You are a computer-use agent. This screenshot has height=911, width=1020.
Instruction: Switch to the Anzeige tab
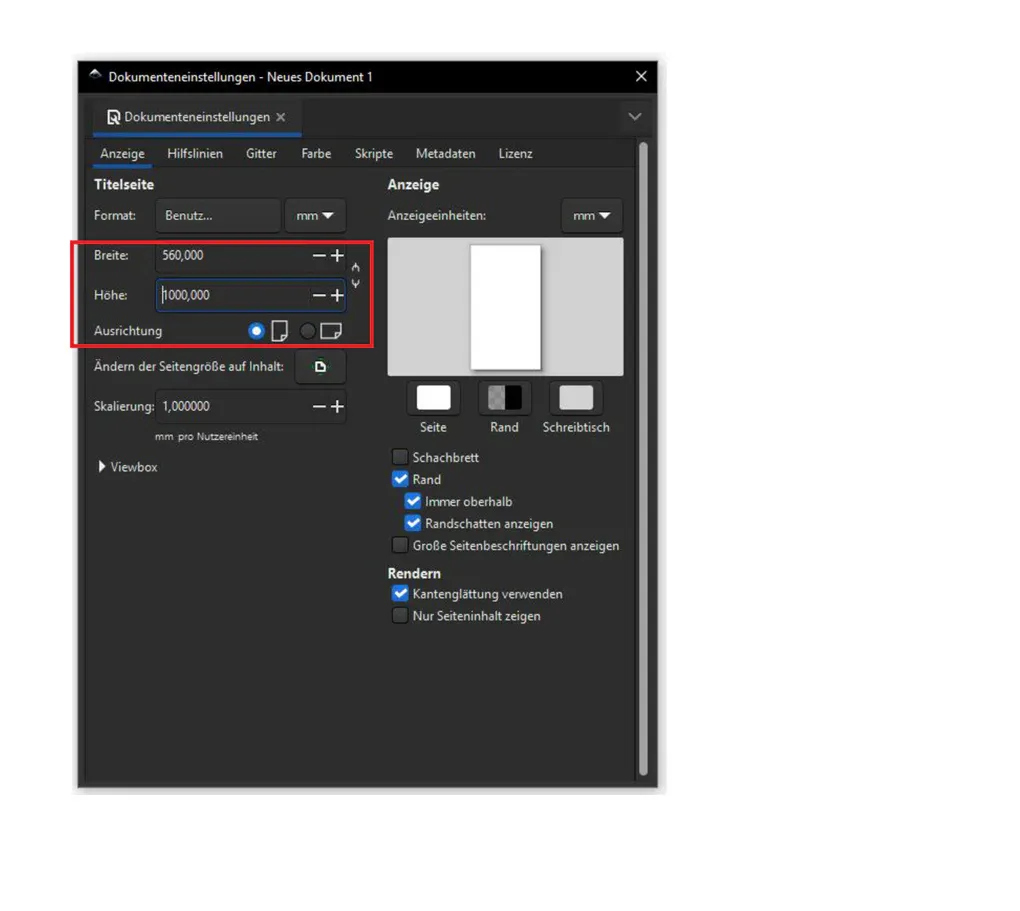[x=122, y=154]
